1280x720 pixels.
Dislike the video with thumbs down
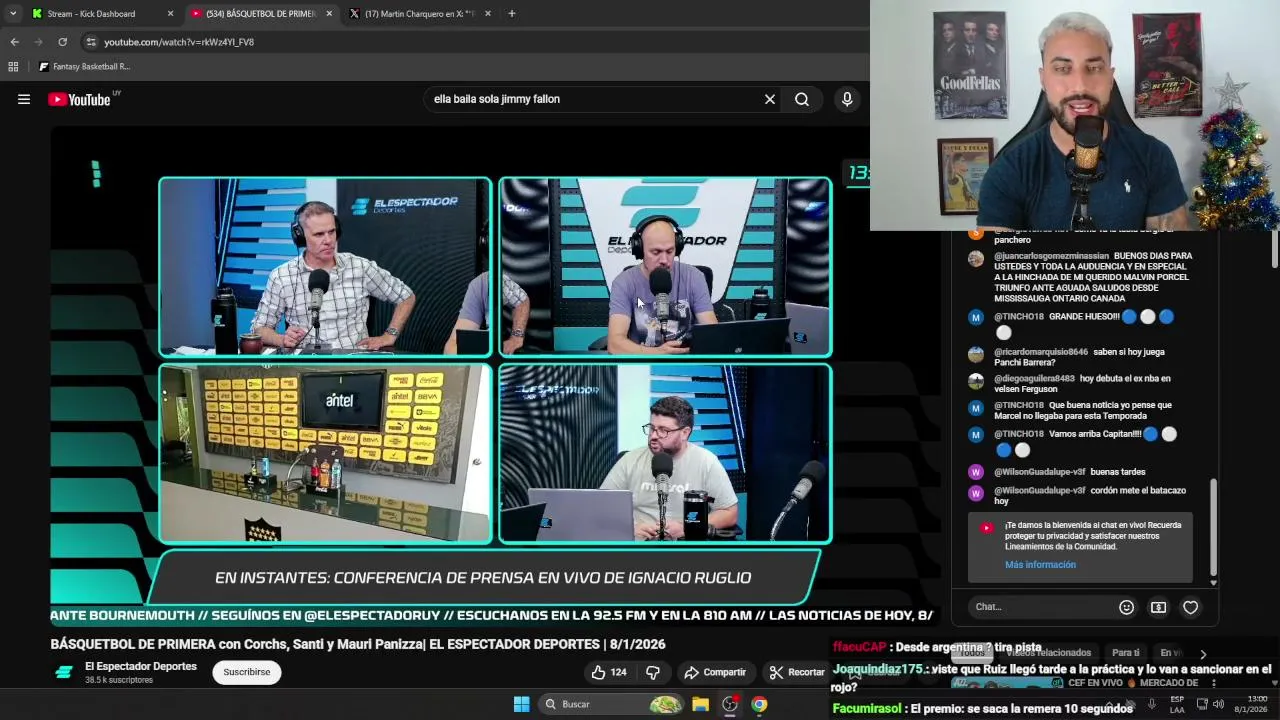click(653, 672)
